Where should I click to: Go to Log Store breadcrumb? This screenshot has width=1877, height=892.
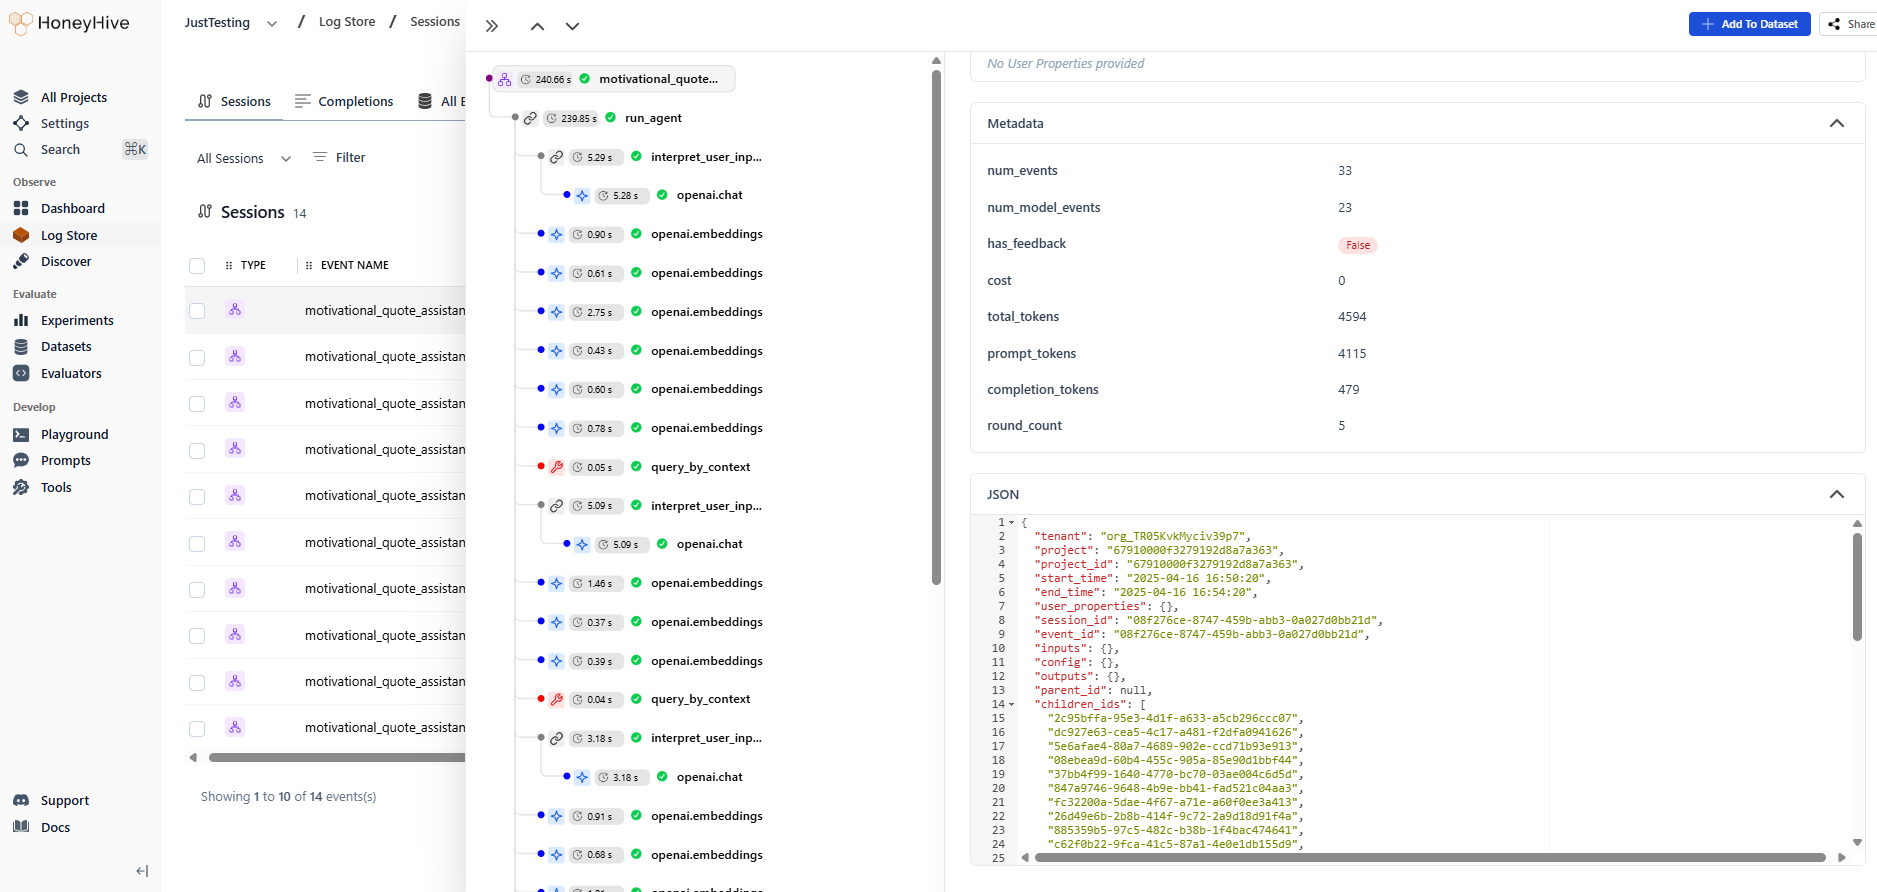click(x=347, y=21)
